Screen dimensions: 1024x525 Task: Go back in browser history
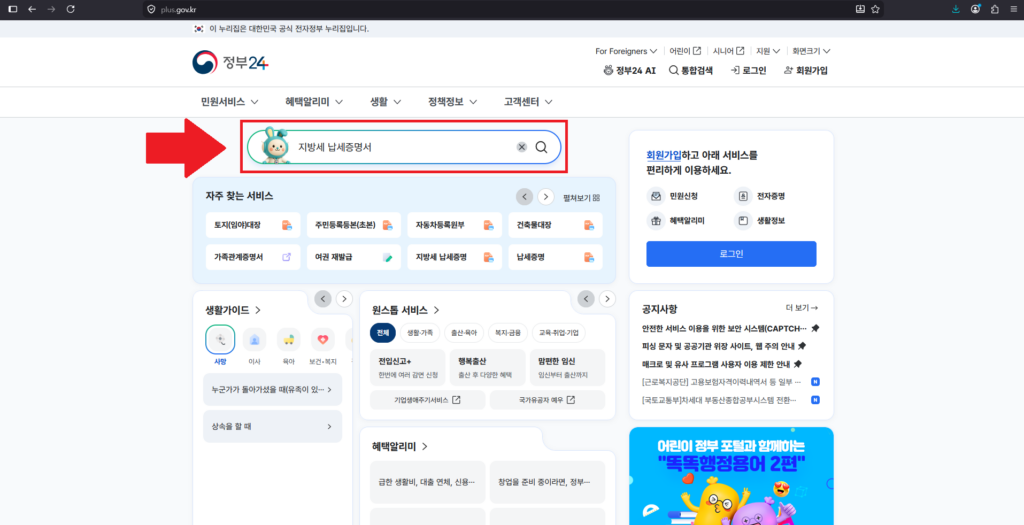pos(31,9)
